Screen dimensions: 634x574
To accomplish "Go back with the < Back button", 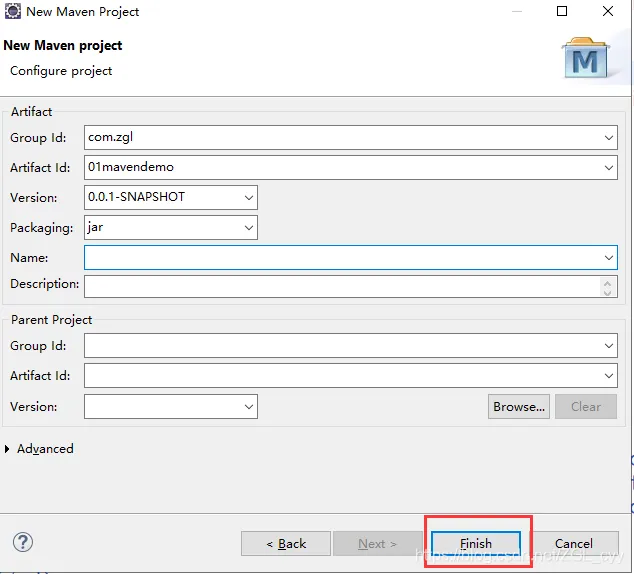I will (x=286, y=543).
